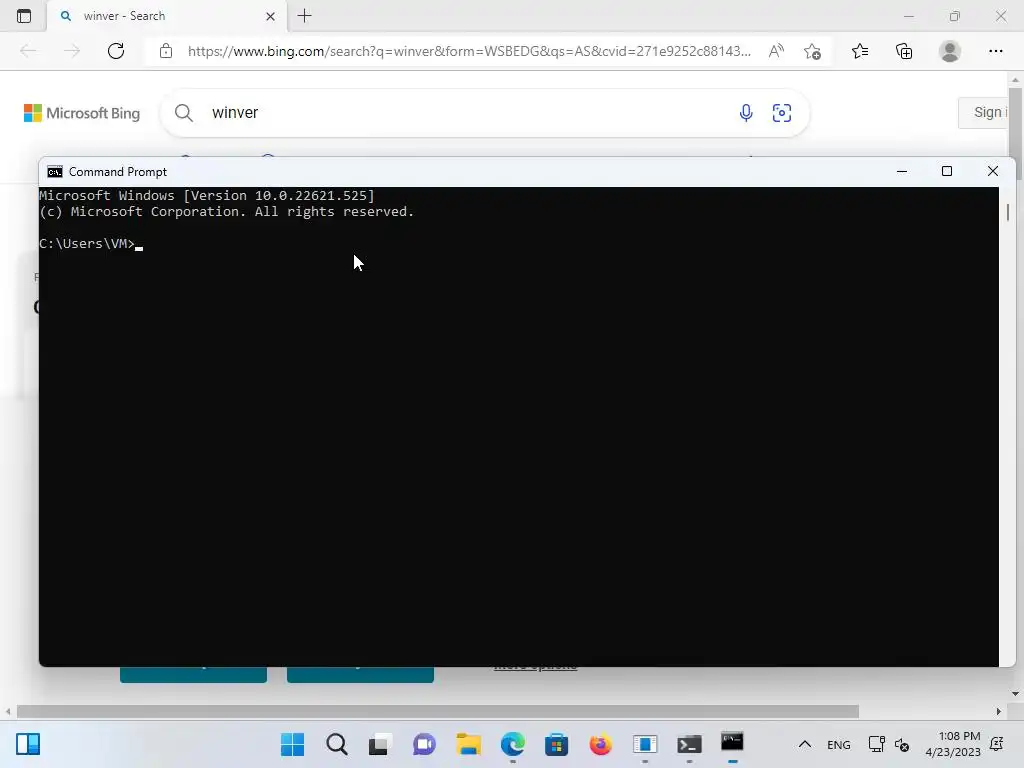
Task: Add this page to favorites star
Action: (812, 51)
